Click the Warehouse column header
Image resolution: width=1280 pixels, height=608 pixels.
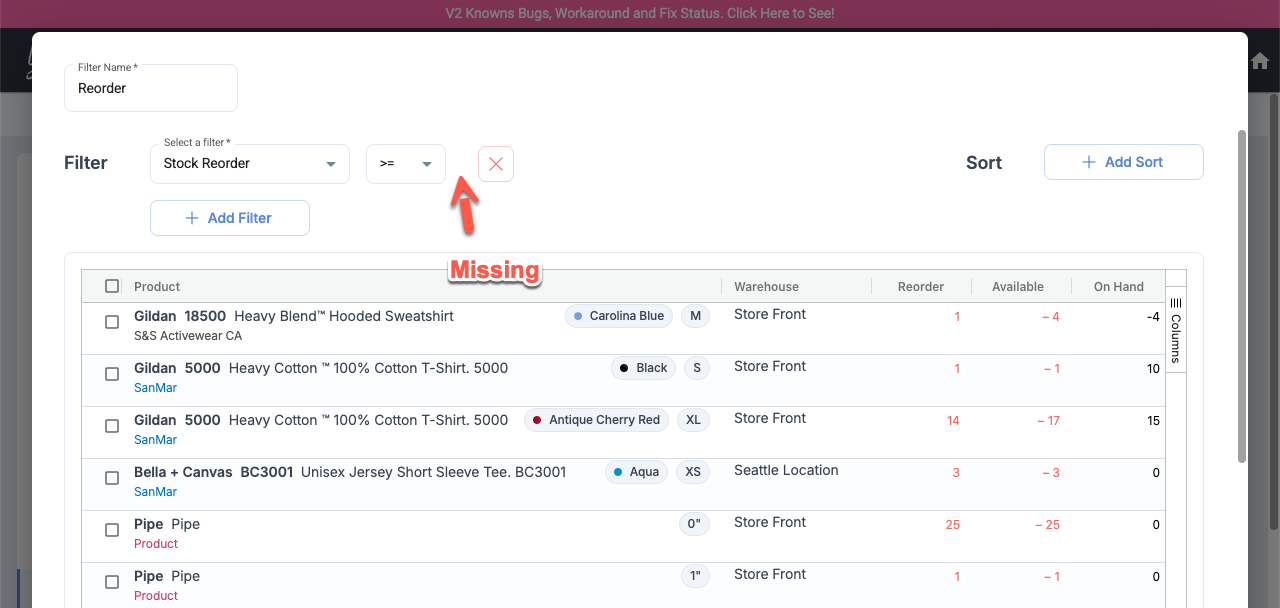(766, 286)
